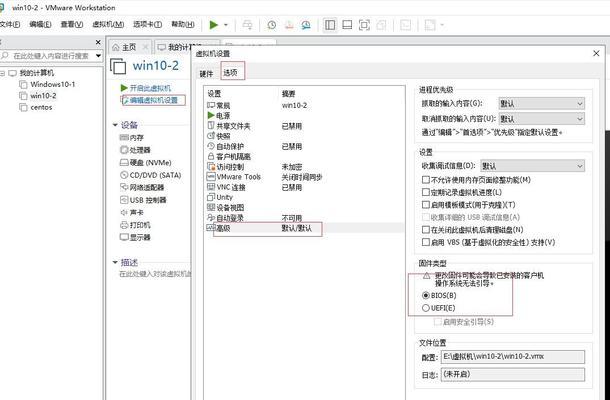Screen dimensions: 610x400
Task: Open 取消抓取的输入内容(U) dropdown
Action: [x=541, y=119]
